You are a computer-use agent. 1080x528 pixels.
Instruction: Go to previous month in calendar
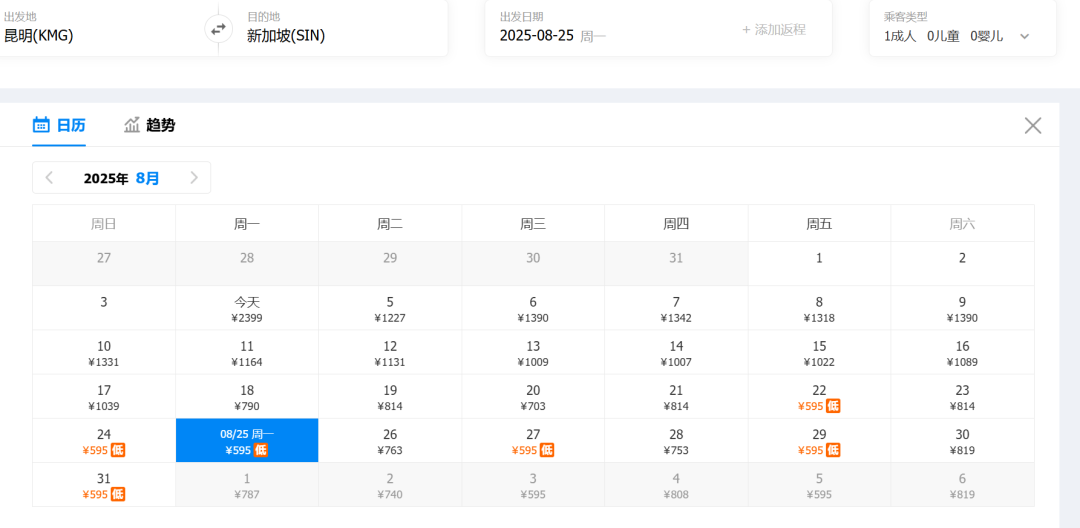click(49, 178)
